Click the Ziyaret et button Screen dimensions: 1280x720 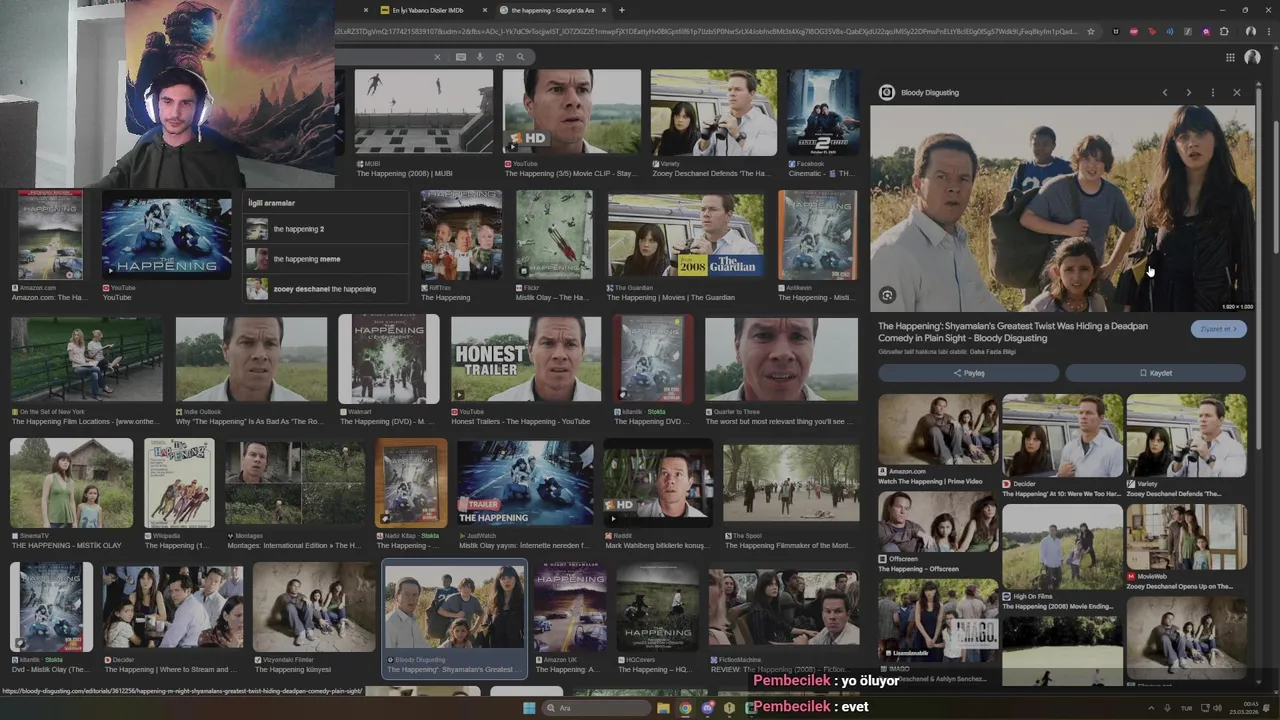coord(1218,329)
